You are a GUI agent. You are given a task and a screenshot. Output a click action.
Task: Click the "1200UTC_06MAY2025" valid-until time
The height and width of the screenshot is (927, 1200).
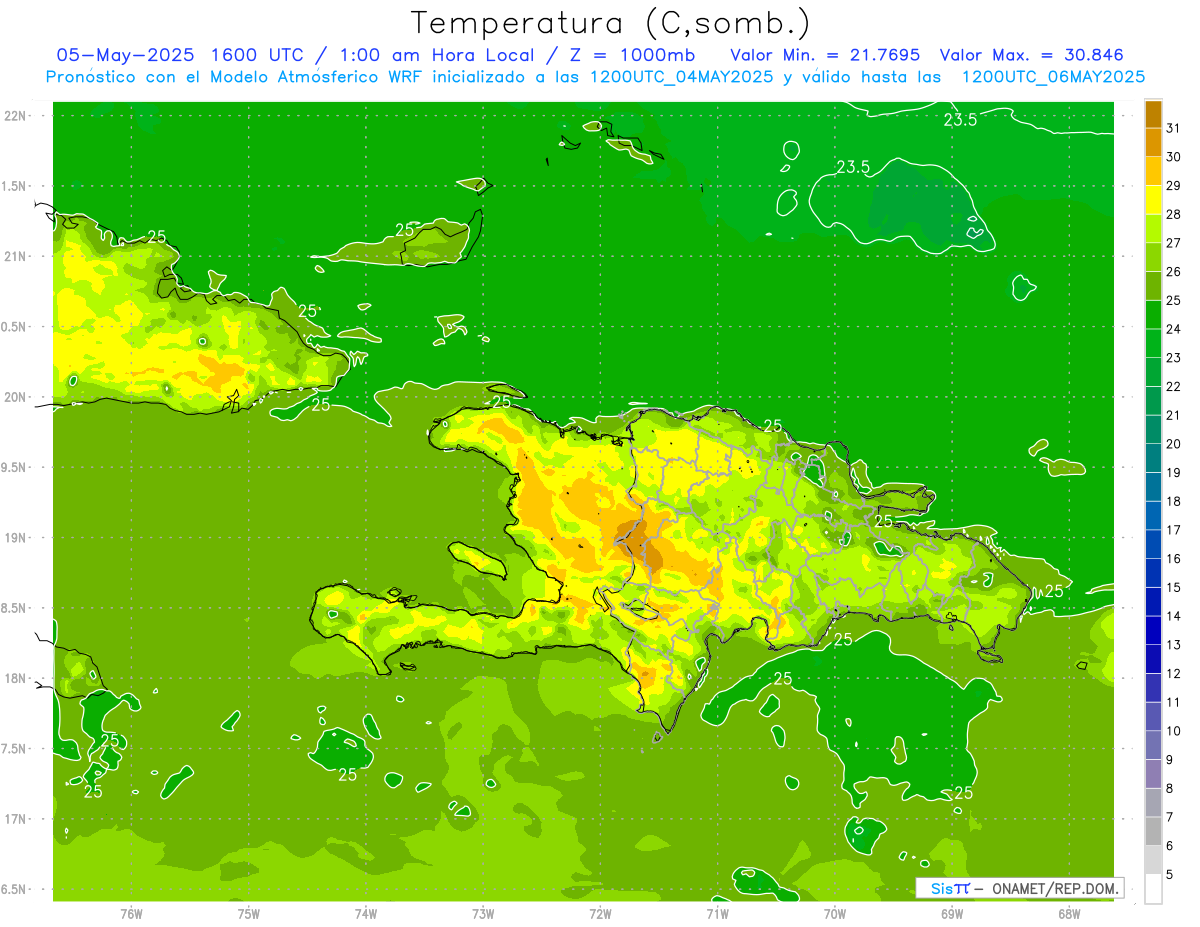click(1053, 76)
